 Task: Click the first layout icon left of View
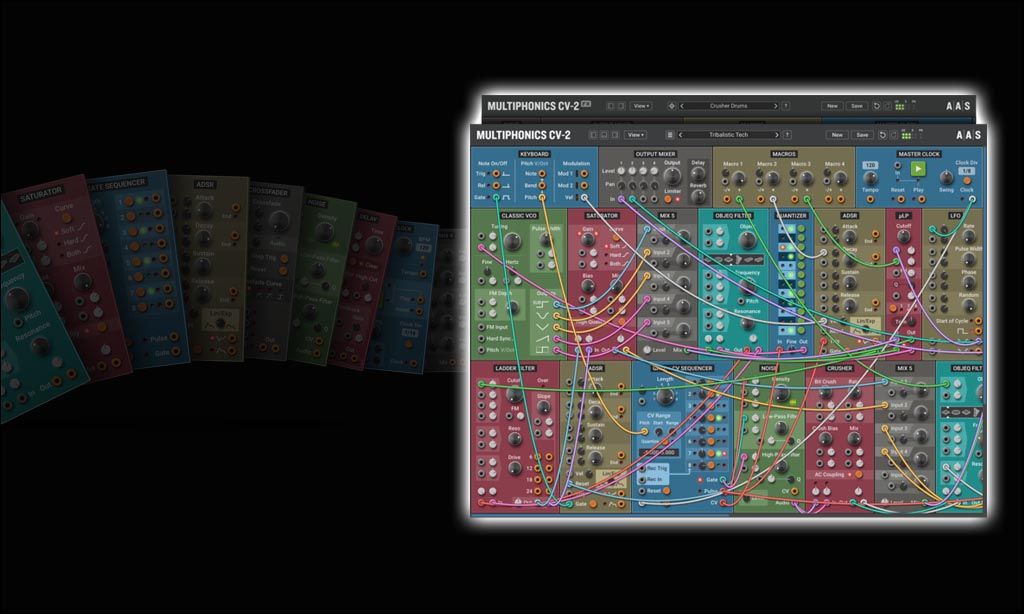click(x=593, y=135)
